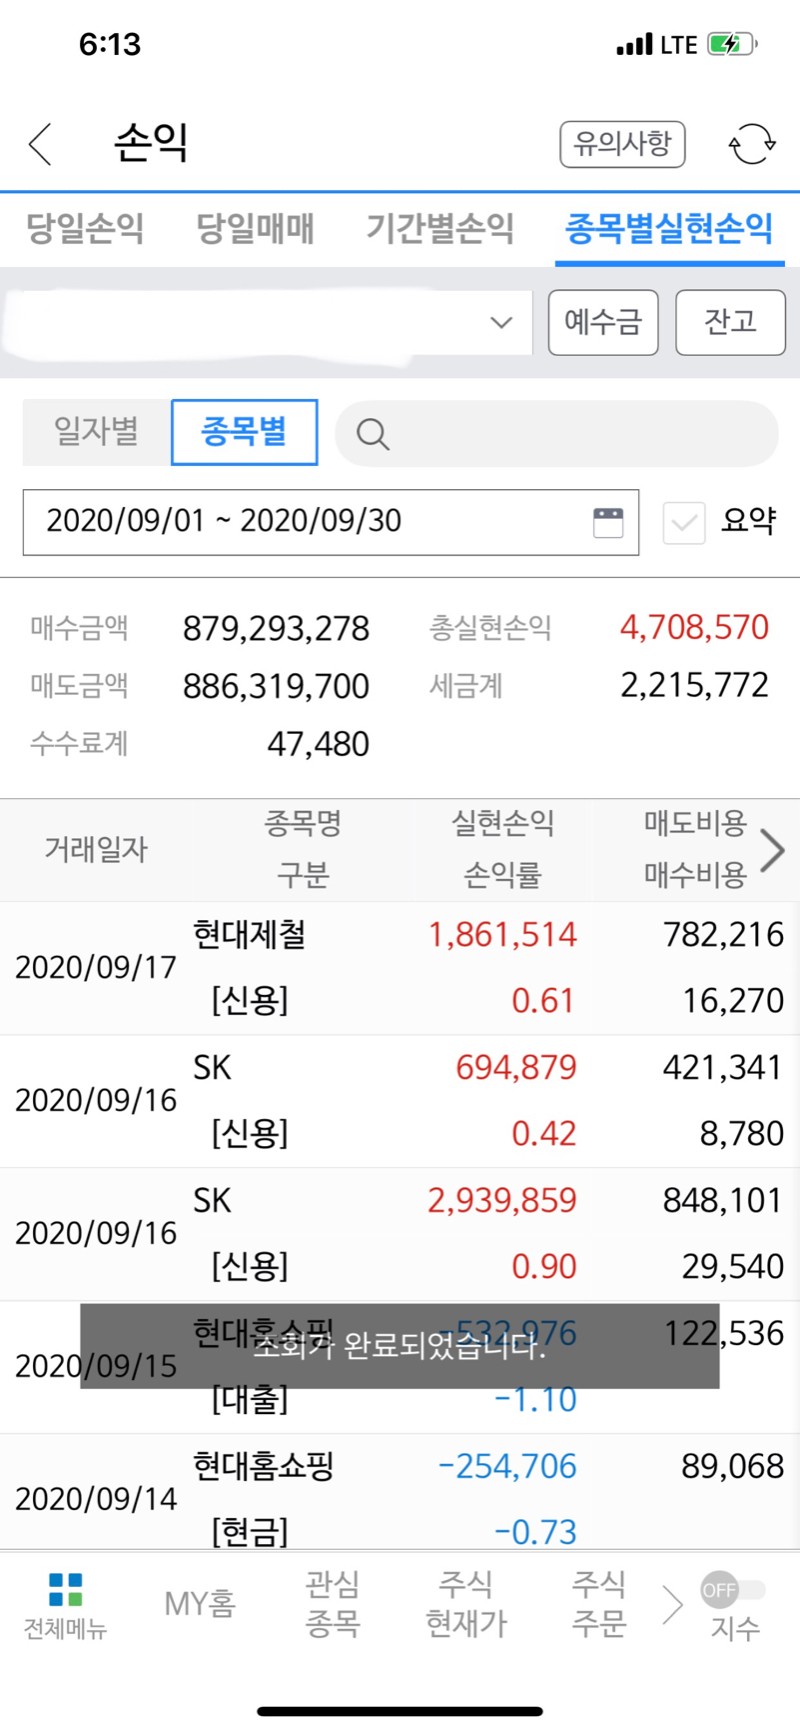Select the 현대제철 row dated 2020/09/17
This screenshot has height=1732, width=800.
400,968
